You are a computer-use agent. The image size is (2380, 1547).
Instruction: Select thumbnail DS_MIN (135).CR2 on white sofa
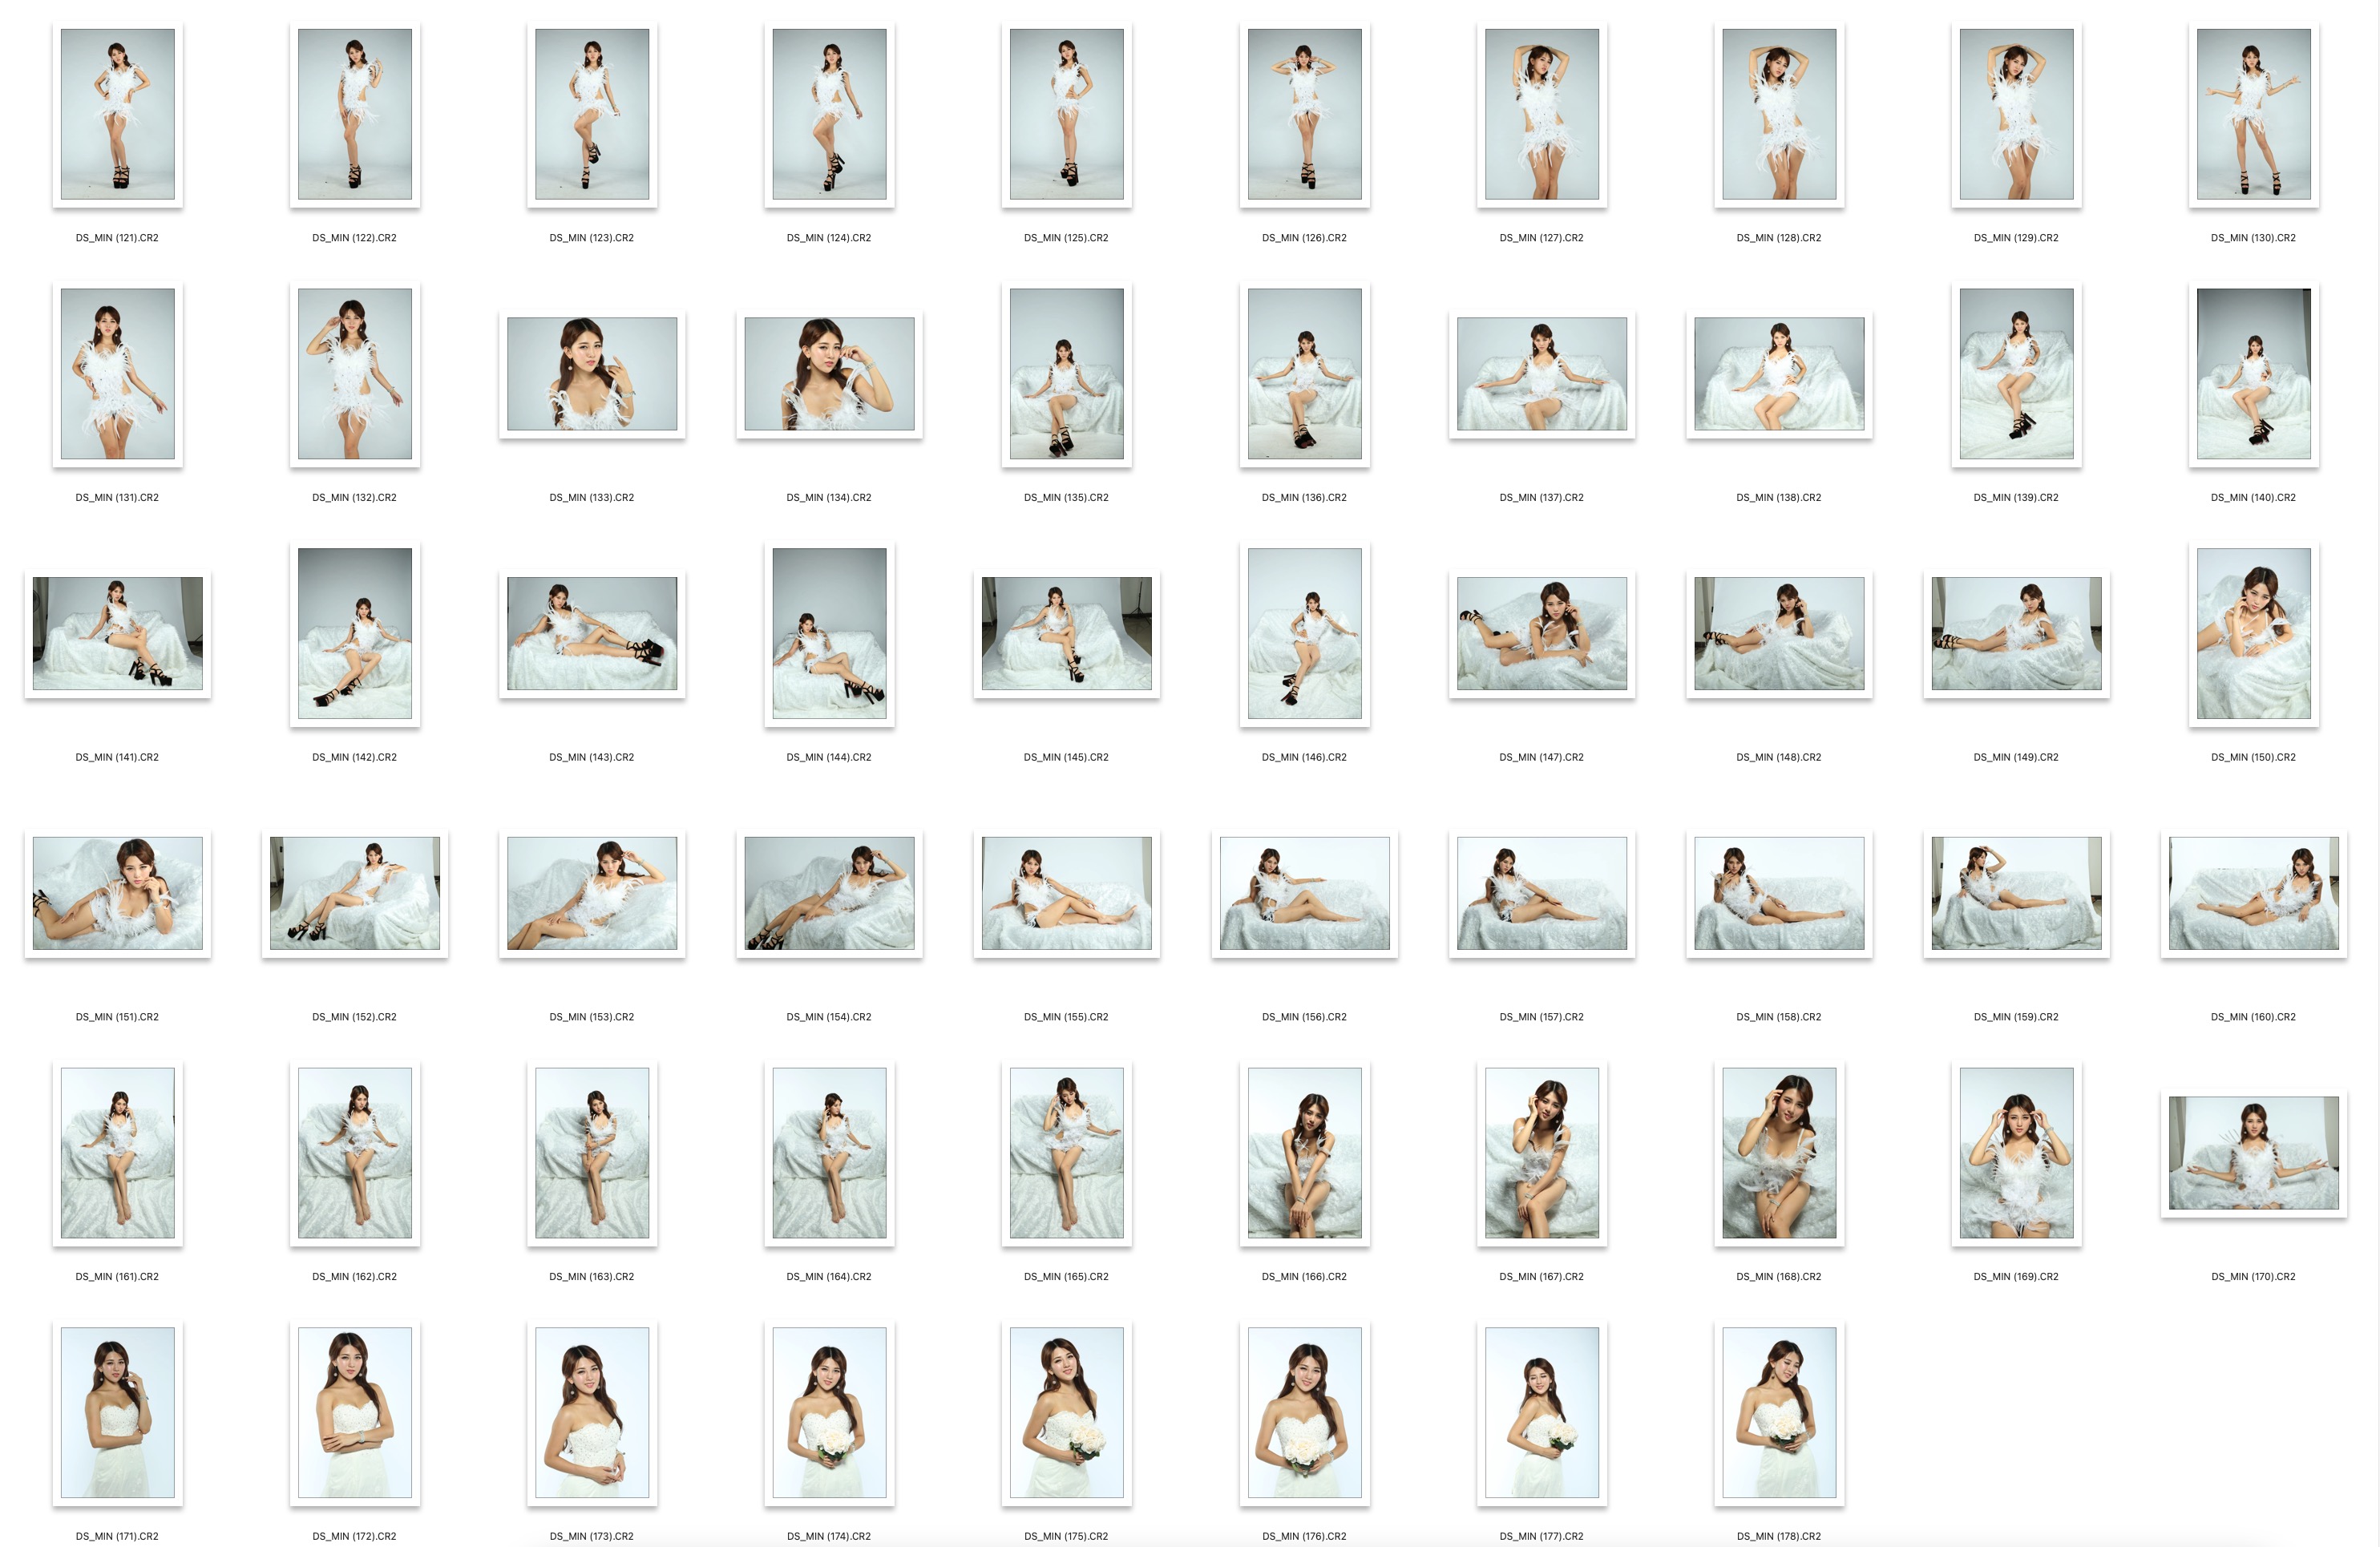click(x=1065, y=374)
